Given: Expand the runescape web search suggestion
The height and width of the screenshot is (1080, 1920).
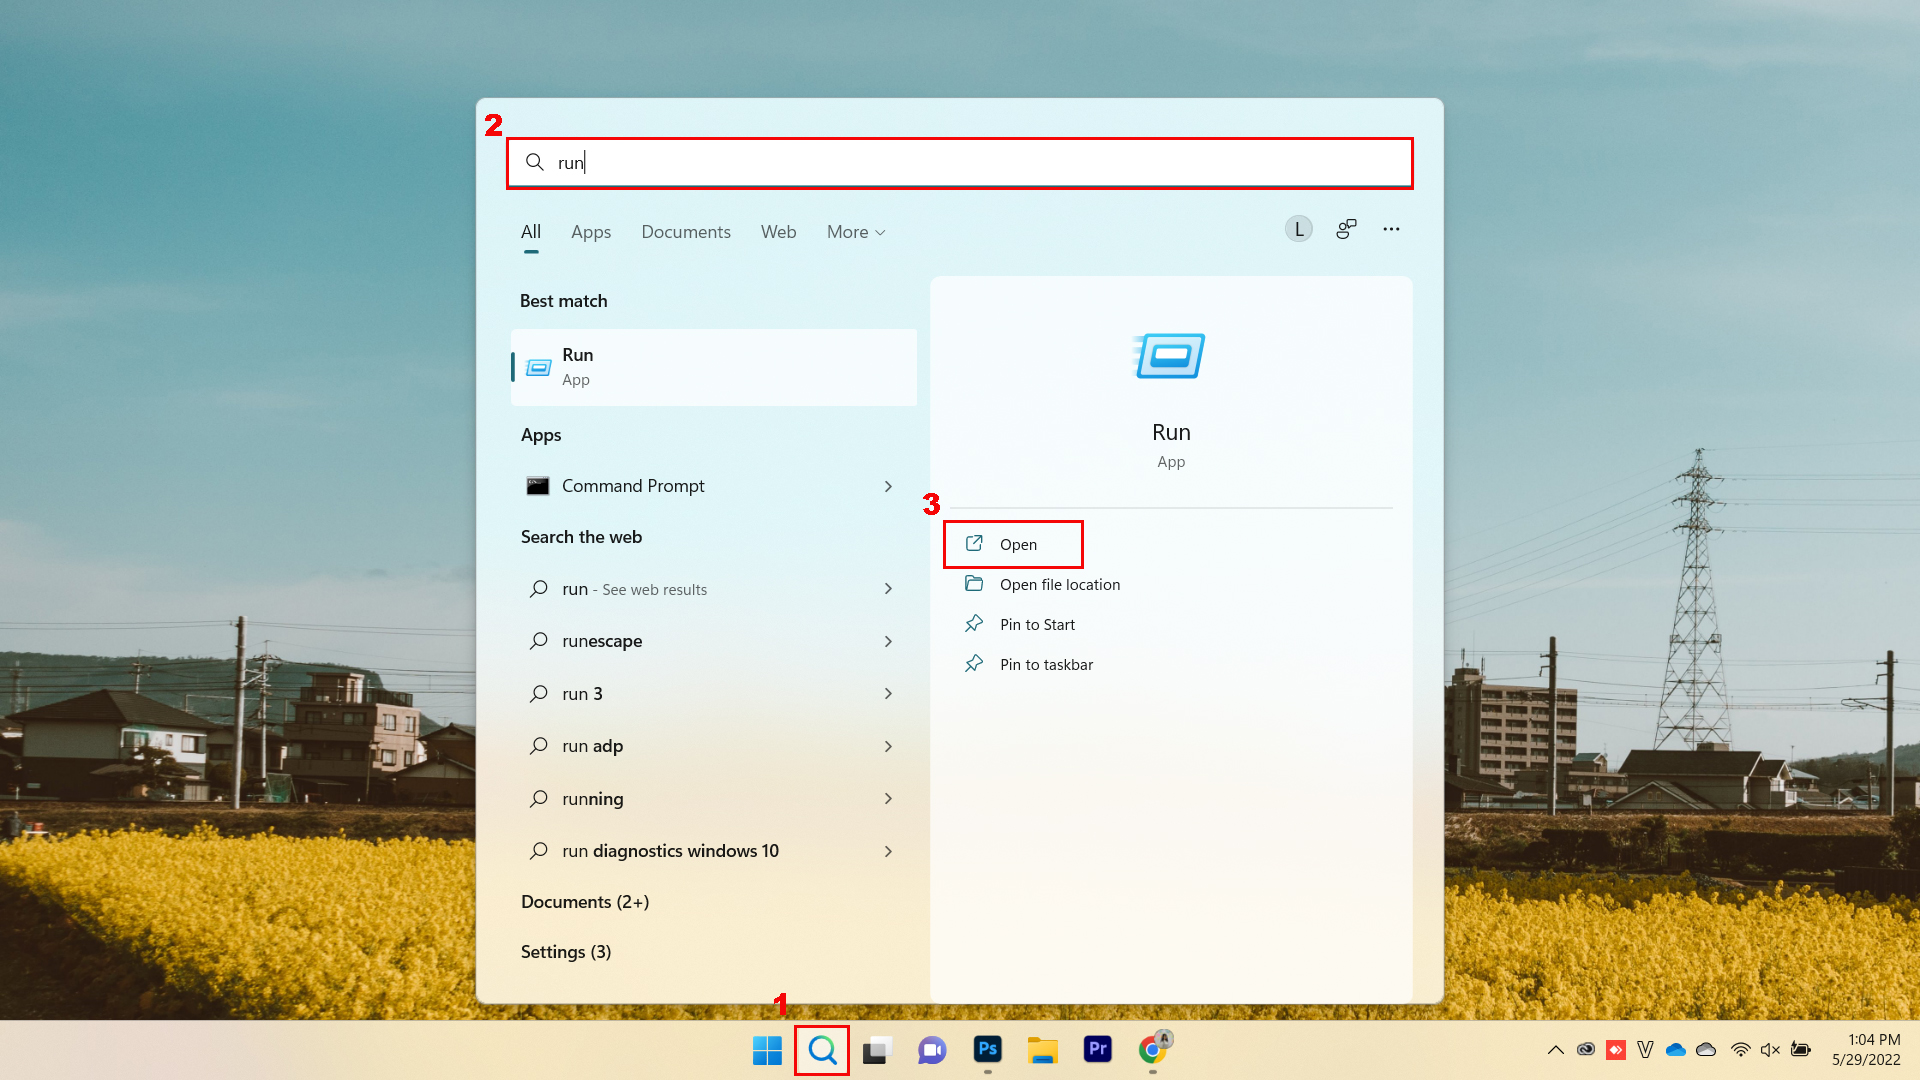Looking at the screenshot, I should coord(890,641).
